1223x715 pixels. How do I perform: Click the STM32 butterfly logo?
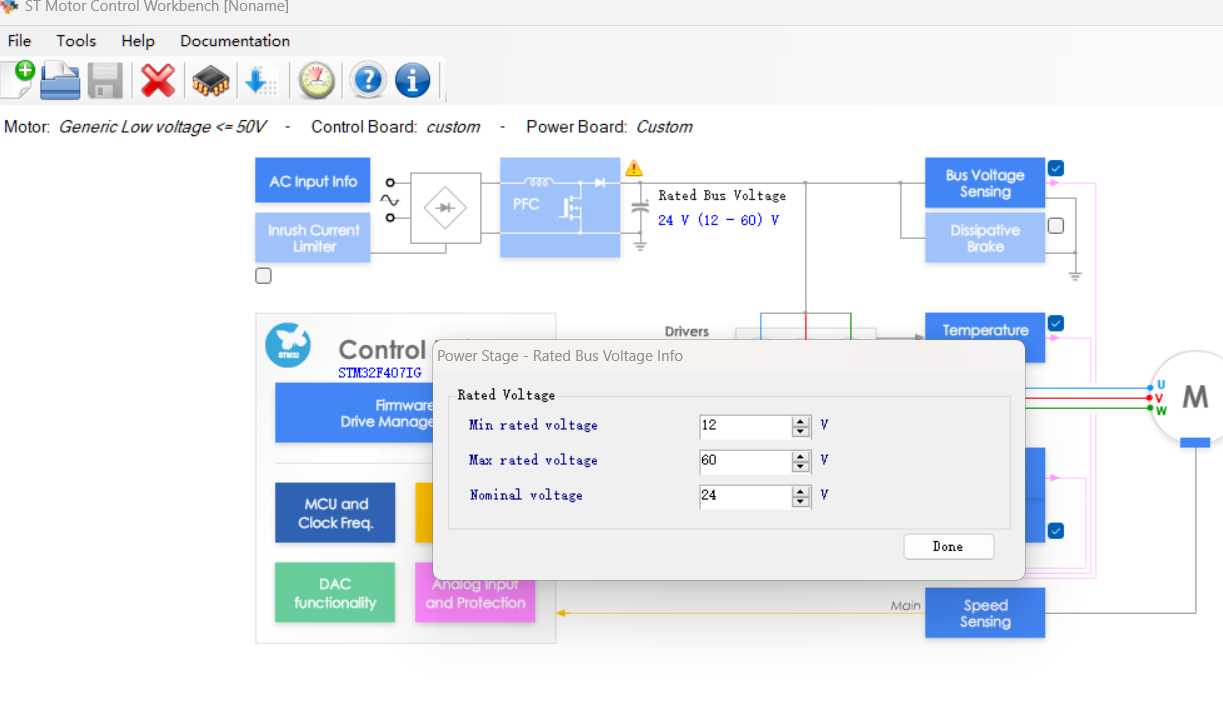(x=288, y=345)
